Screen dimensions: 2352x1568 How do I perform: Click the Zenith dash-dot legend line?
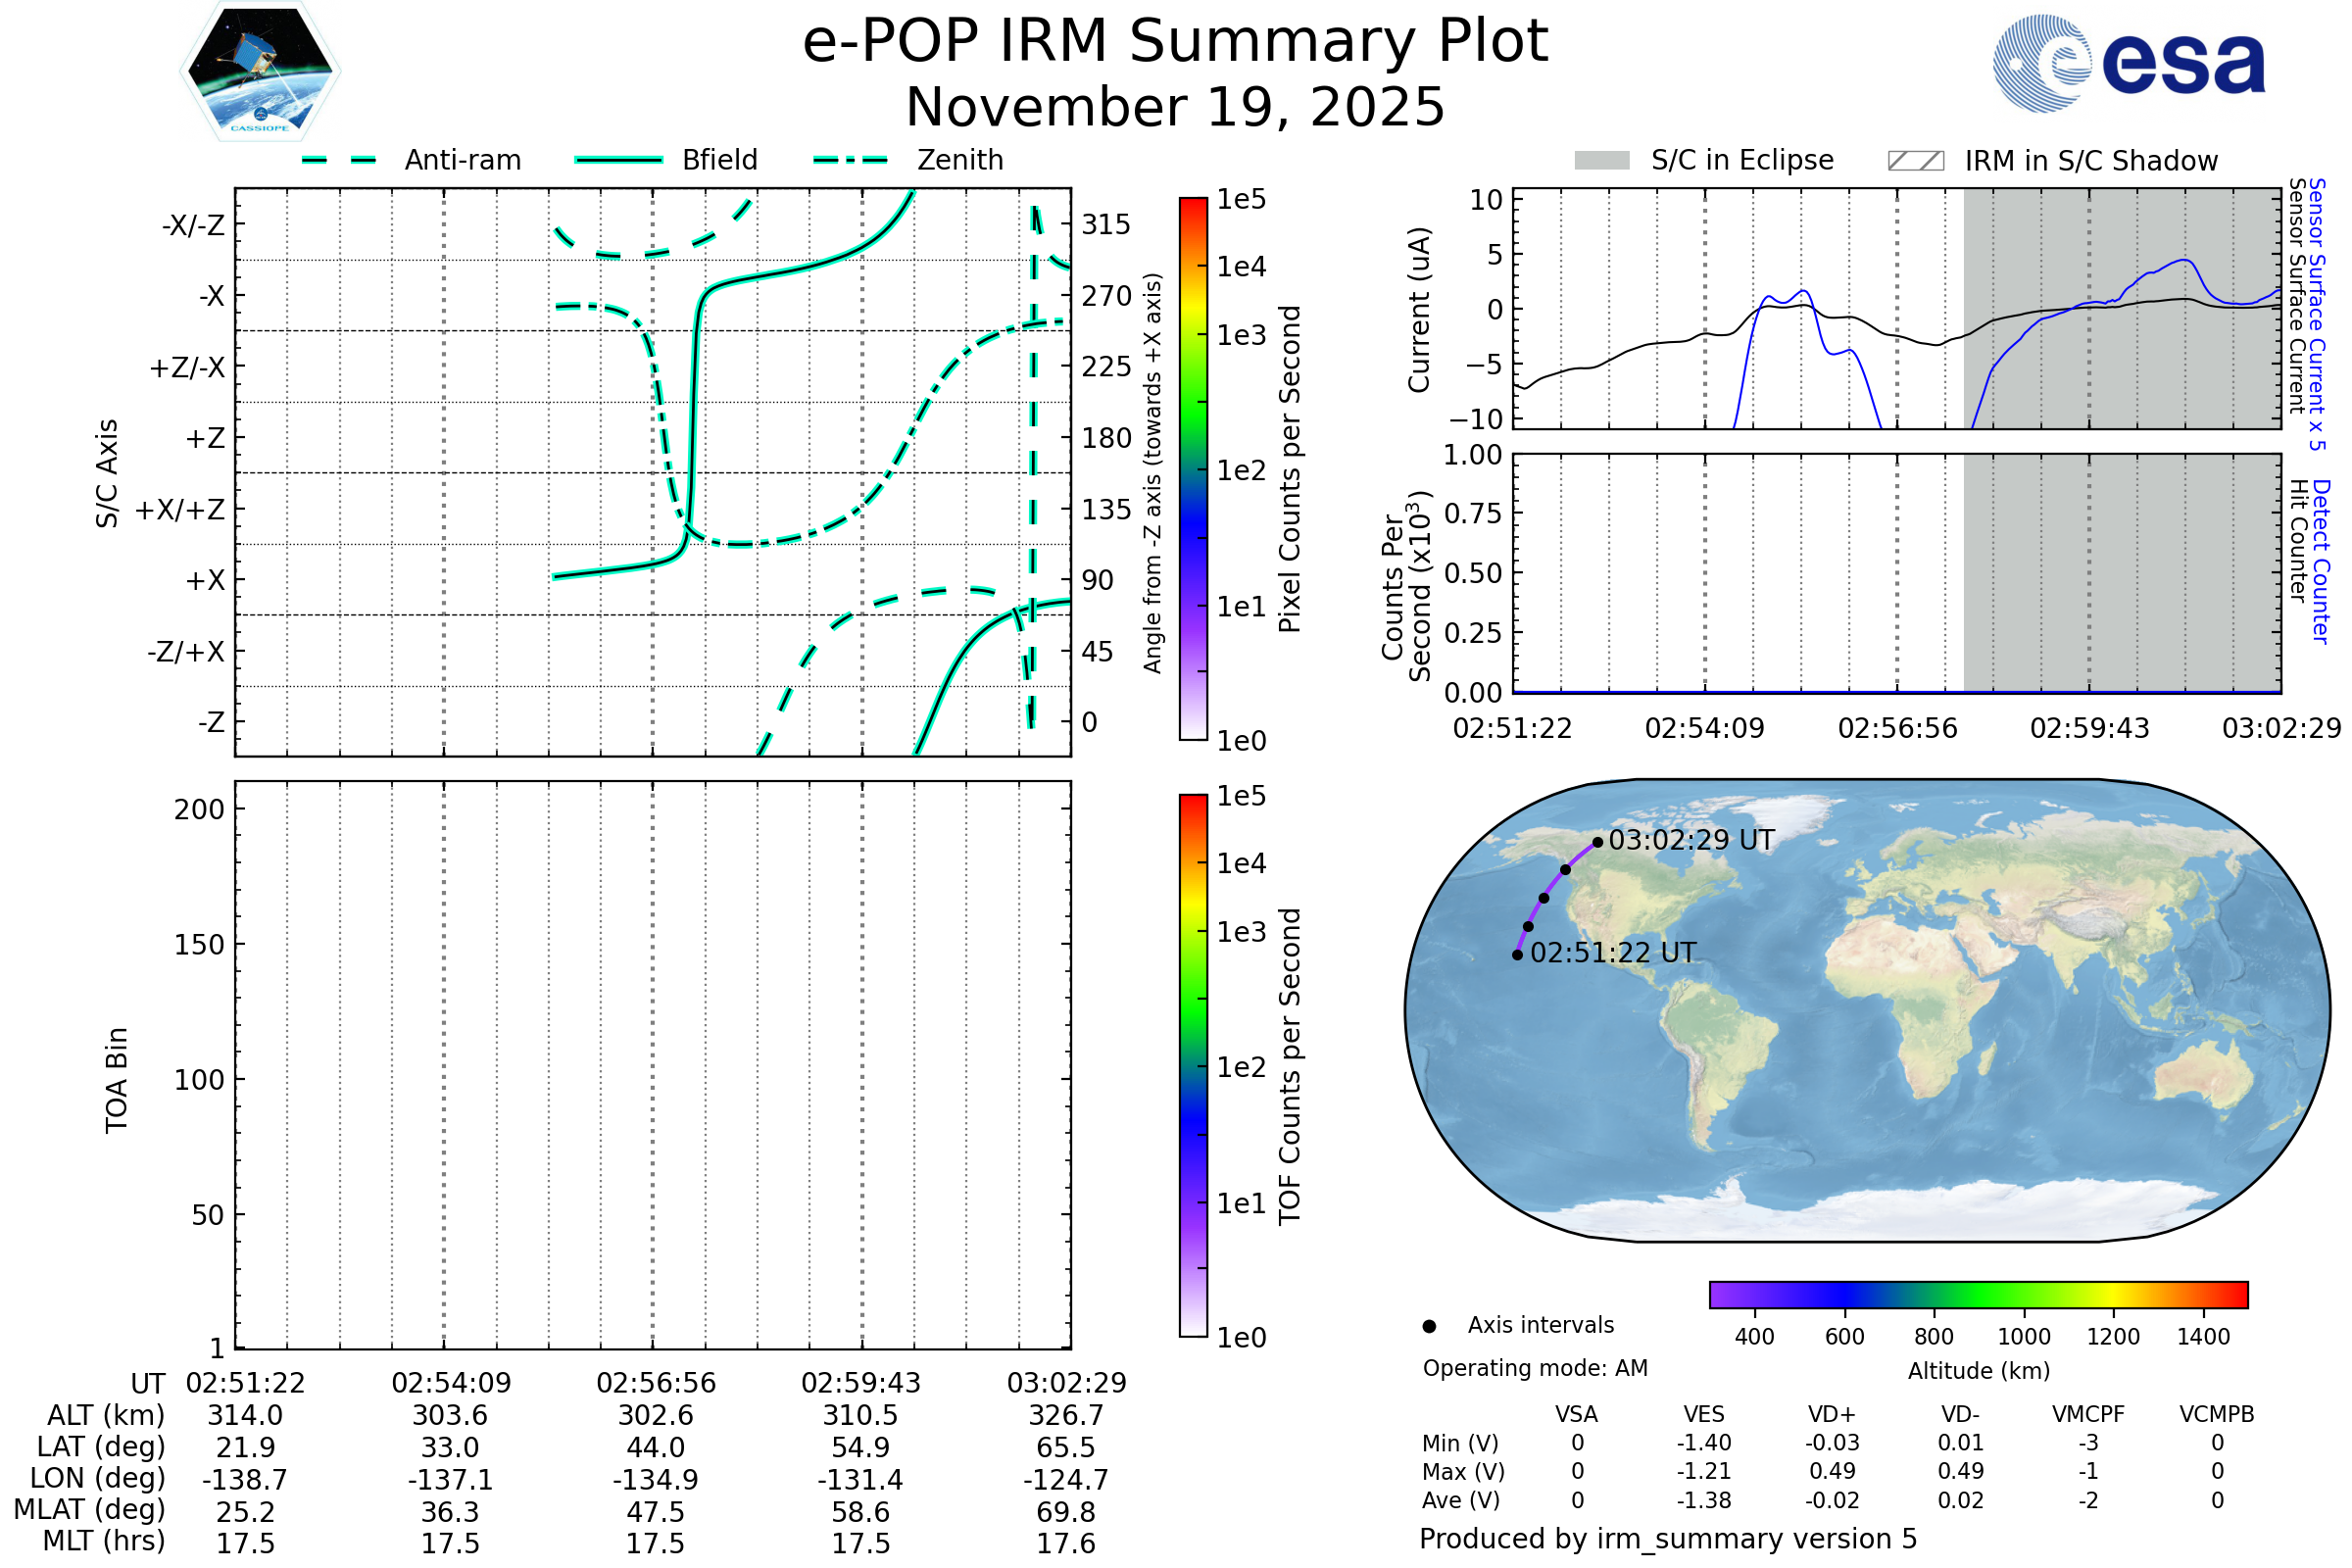[x=851, y=160]
